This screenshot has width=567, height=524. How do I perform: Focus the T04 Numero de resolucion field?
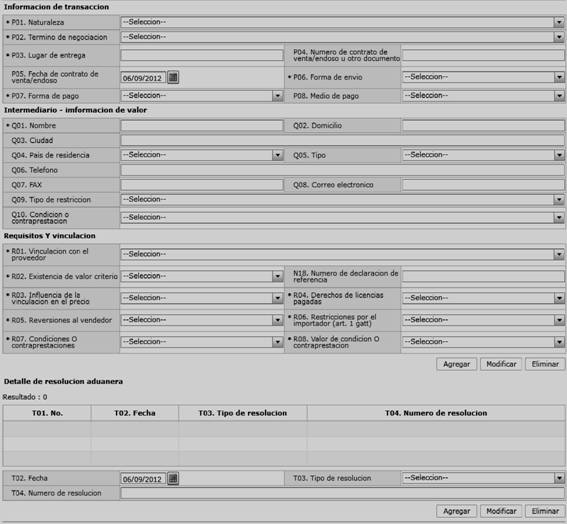(x=342, y=493)
